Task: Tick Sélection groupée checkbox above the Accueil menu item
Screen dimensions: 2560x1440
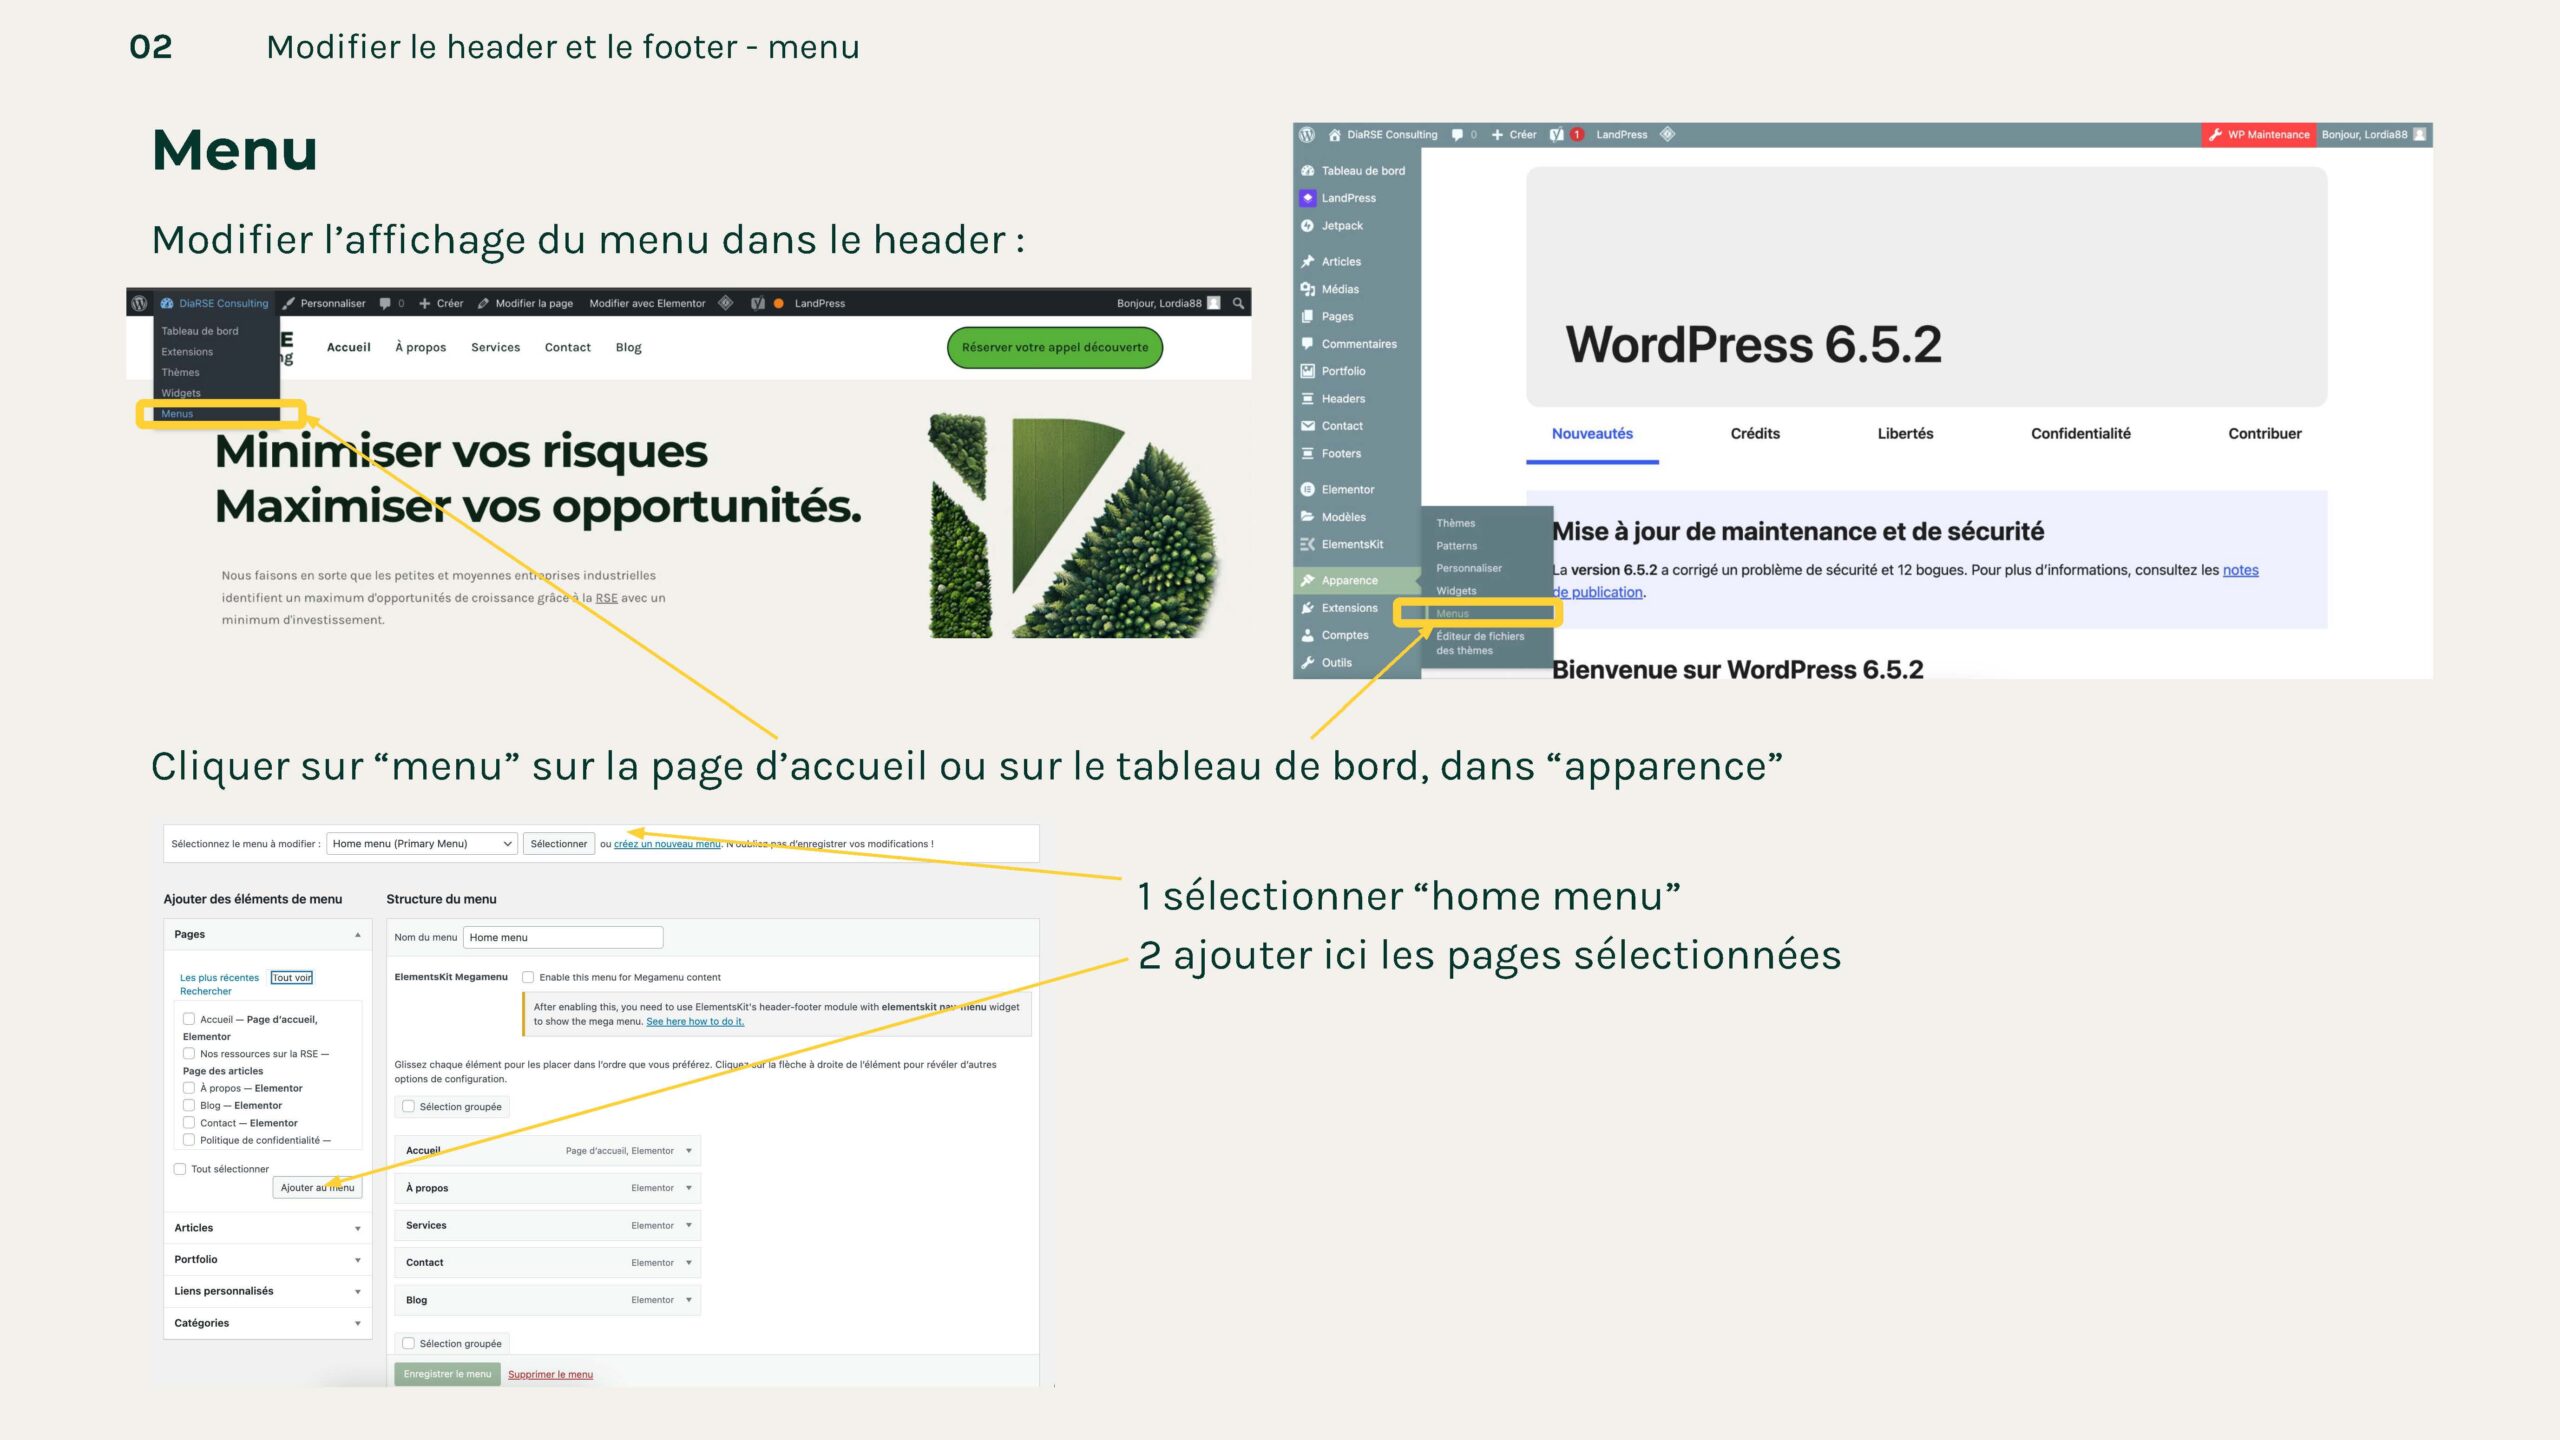Action: [408, 1106]
